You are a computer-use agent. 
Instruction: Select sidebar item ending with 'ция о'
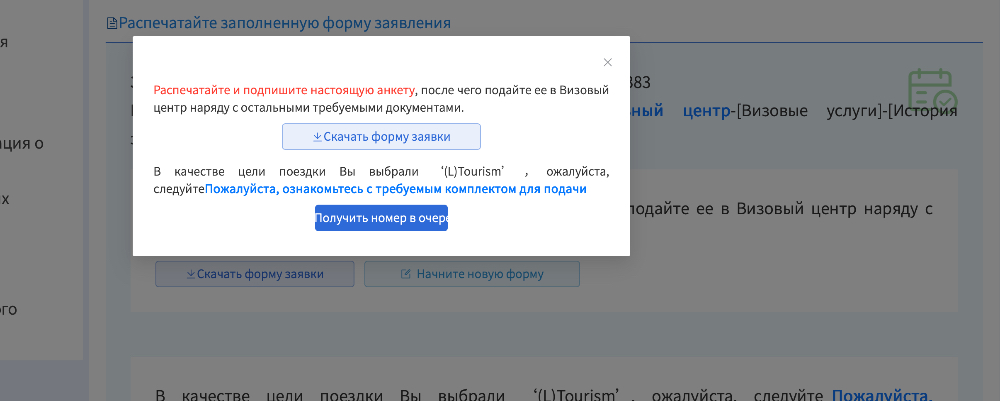click(x=20, y=143)
